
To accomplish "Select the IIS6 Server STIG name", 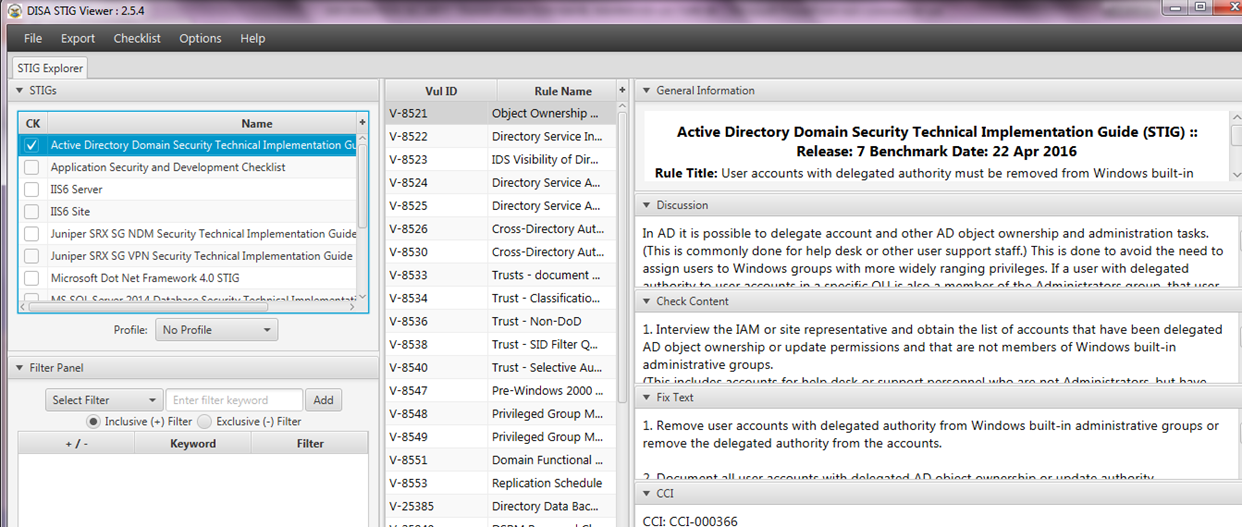I will point(76,189).
